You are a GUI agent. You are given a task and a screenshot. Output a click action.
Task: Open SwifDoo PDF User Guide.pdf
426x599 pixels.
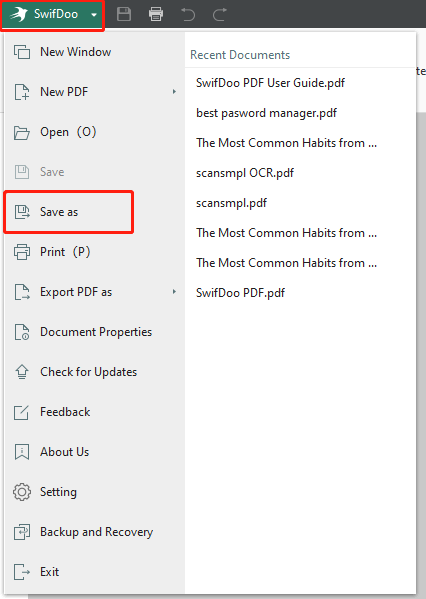point(270,83)
